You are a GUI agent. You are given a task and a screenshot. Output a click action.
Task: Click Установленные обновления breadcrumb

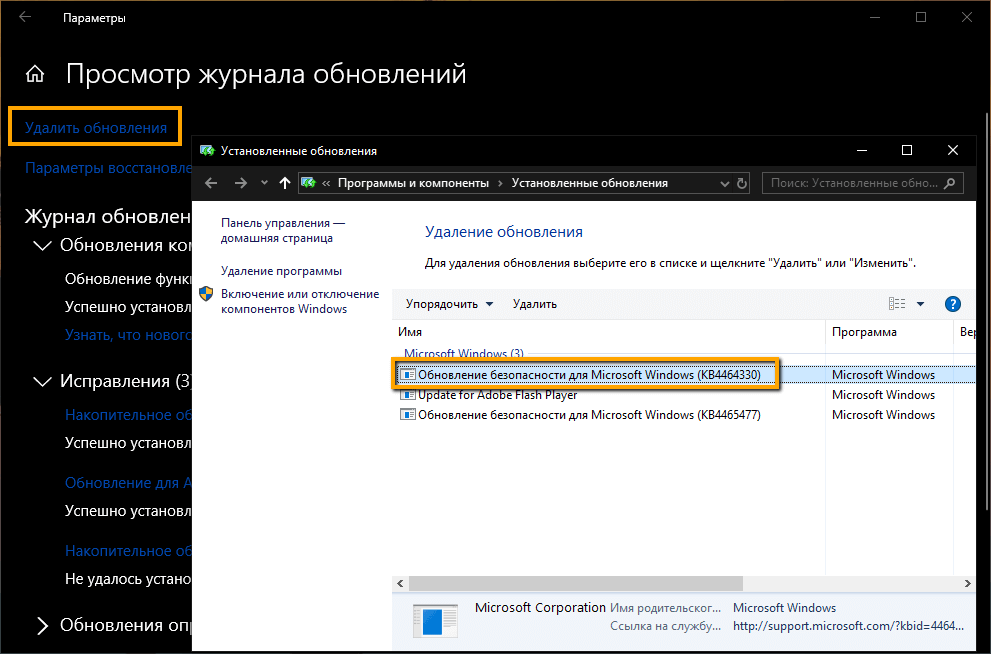[x=590, y=183]
